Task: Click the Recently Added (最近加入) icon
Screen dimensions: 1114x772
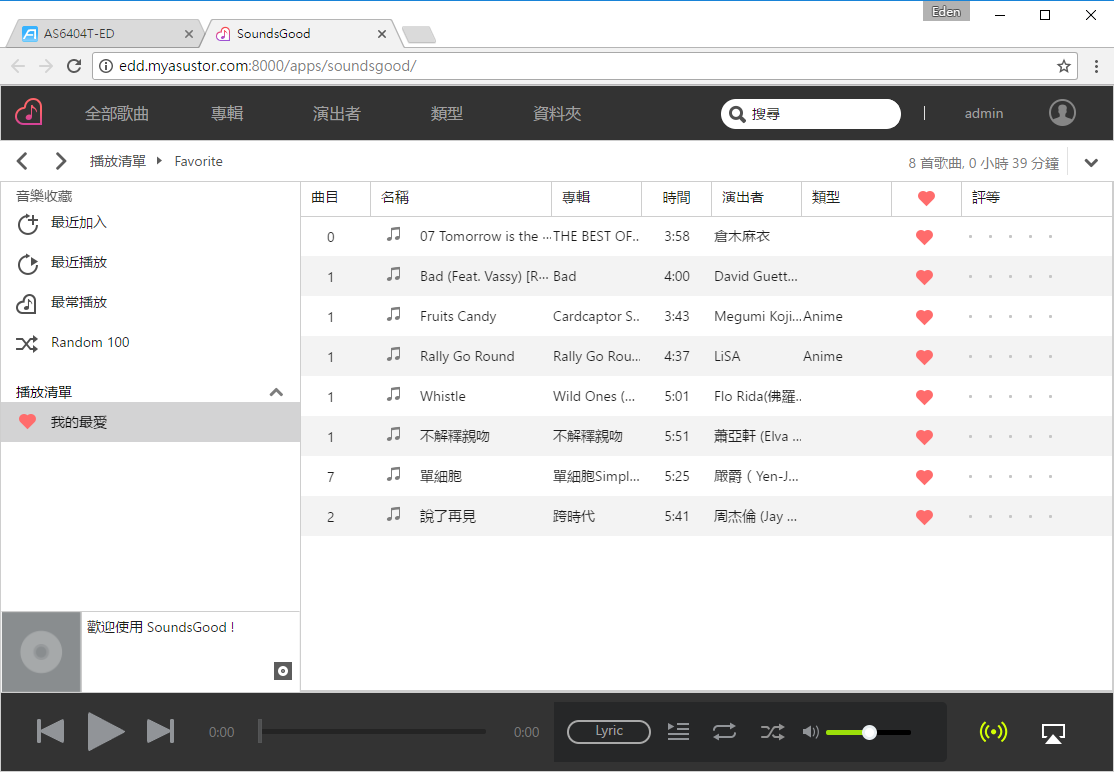Action: click(27, 224)
